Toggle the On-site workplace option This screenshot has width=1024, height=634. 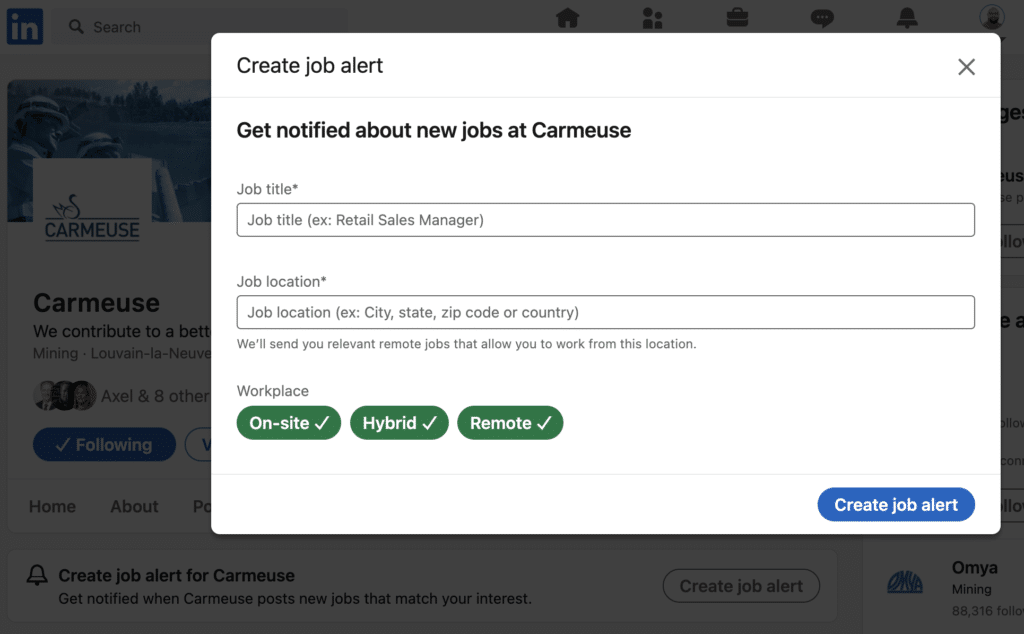point(289,423)
